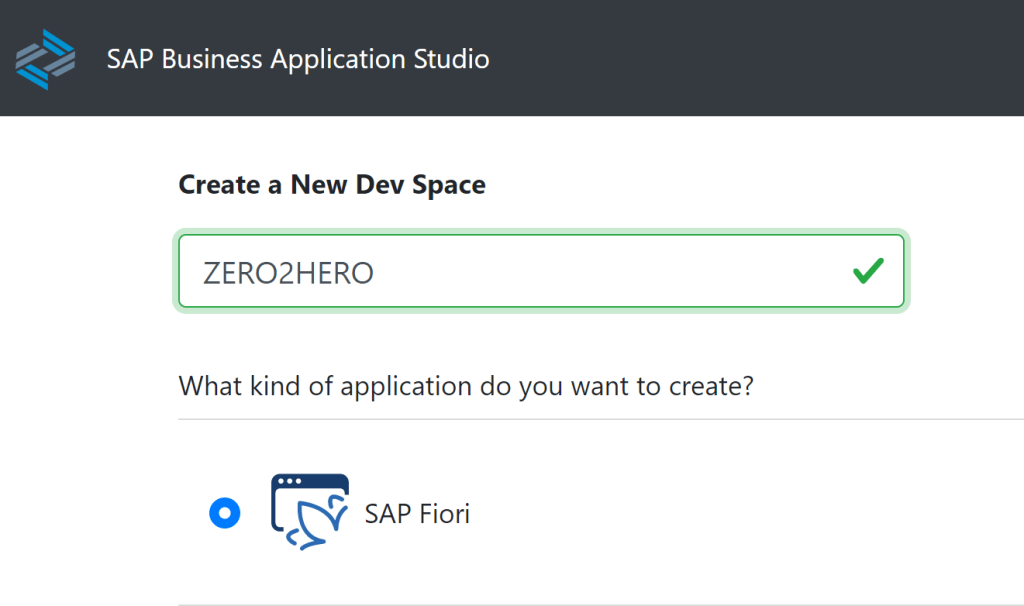Click the word application in the question
The width and height of the screenshot is (1024, 606).
[x=405, y=386]
